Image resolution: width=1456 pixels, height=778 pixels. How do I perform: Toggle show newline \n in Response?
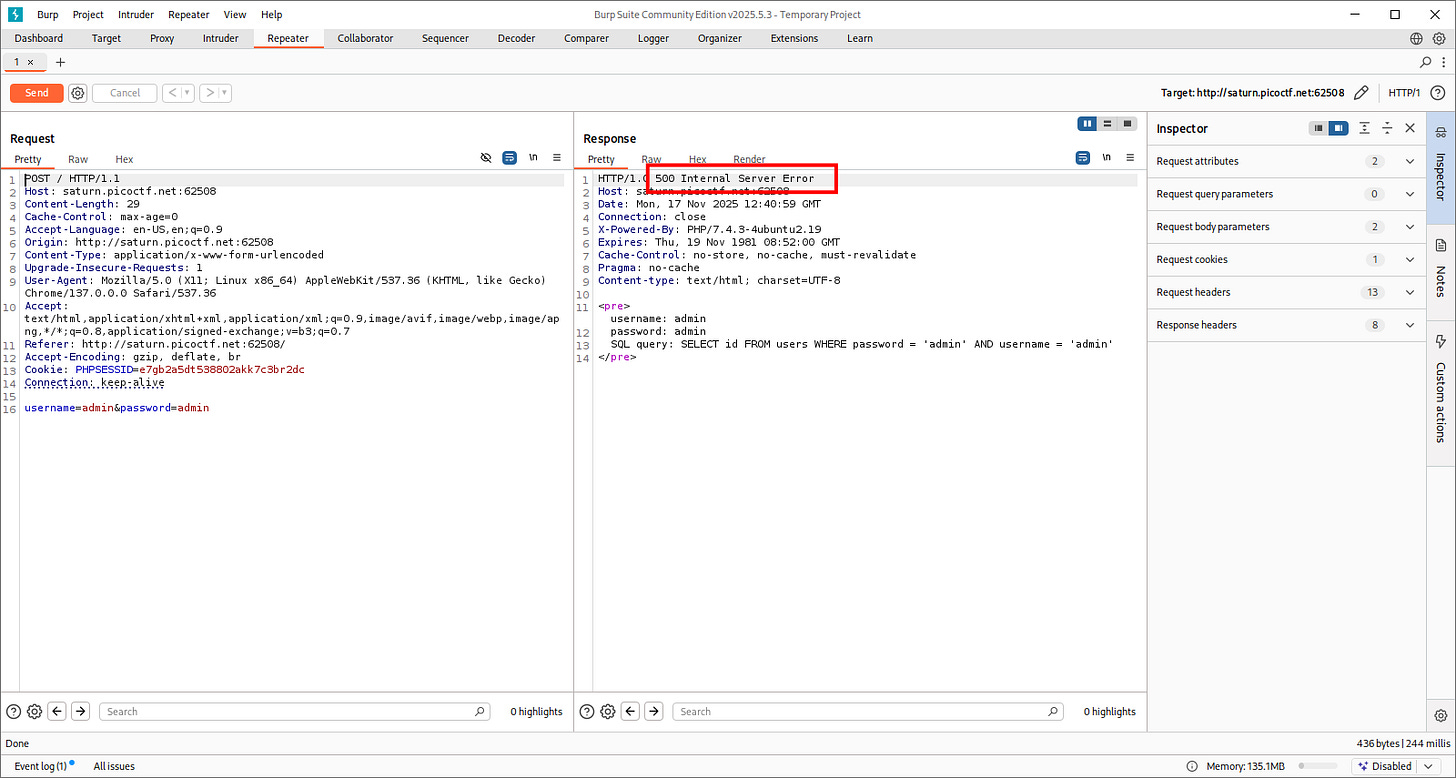pos(1106,158)
